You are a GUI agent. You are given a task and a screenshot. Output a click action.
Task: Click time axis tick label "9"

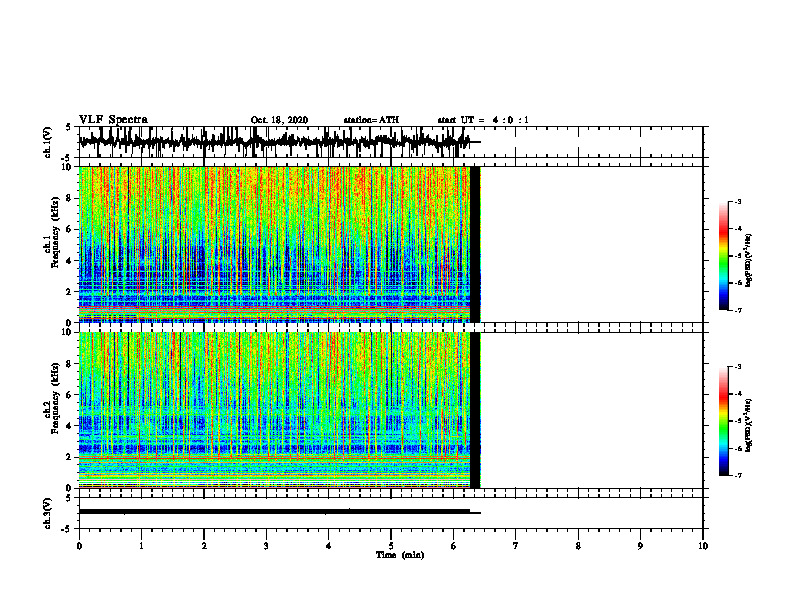coord(640,546)
